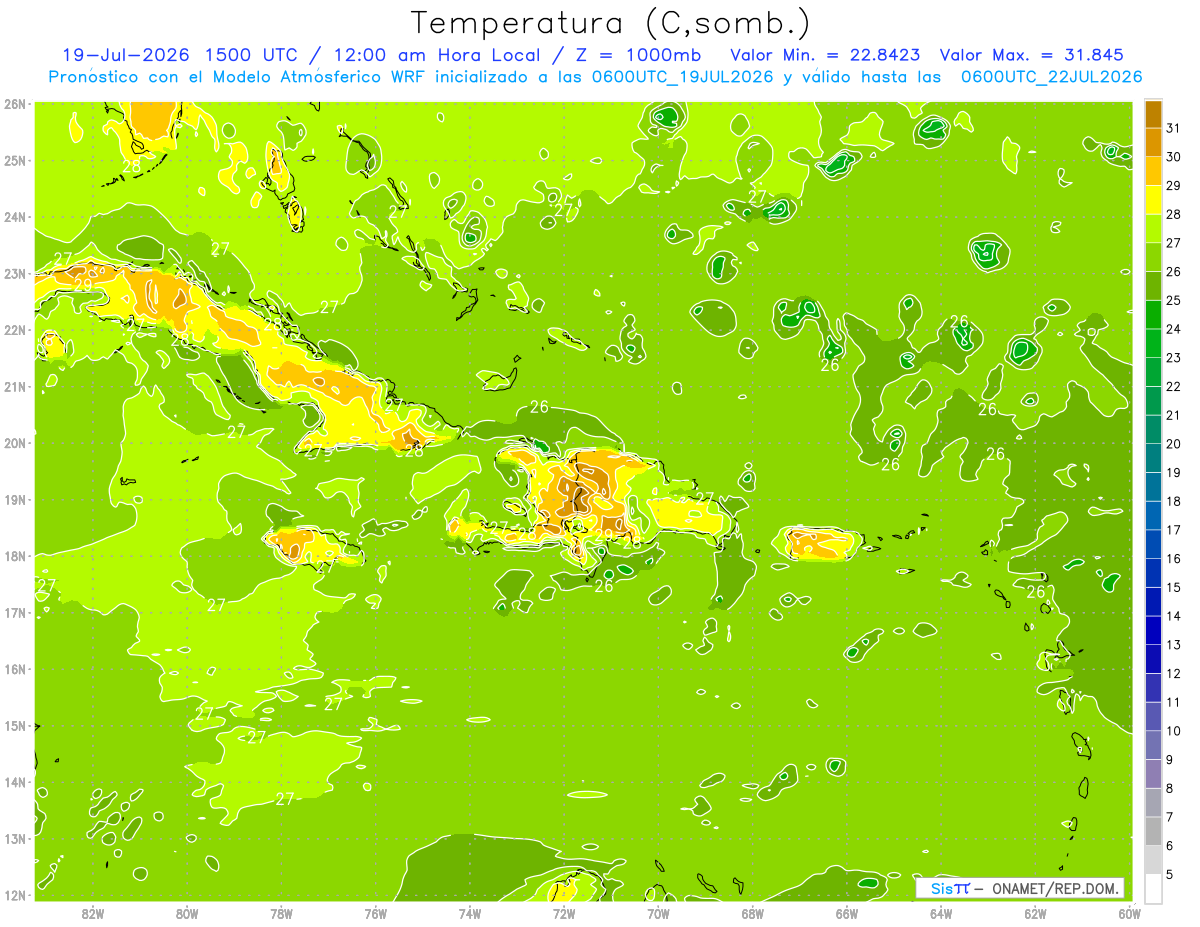Pick the color bar segment between 9 and 10
This screenshot has width=1200, height=927.
[1153, 745]
